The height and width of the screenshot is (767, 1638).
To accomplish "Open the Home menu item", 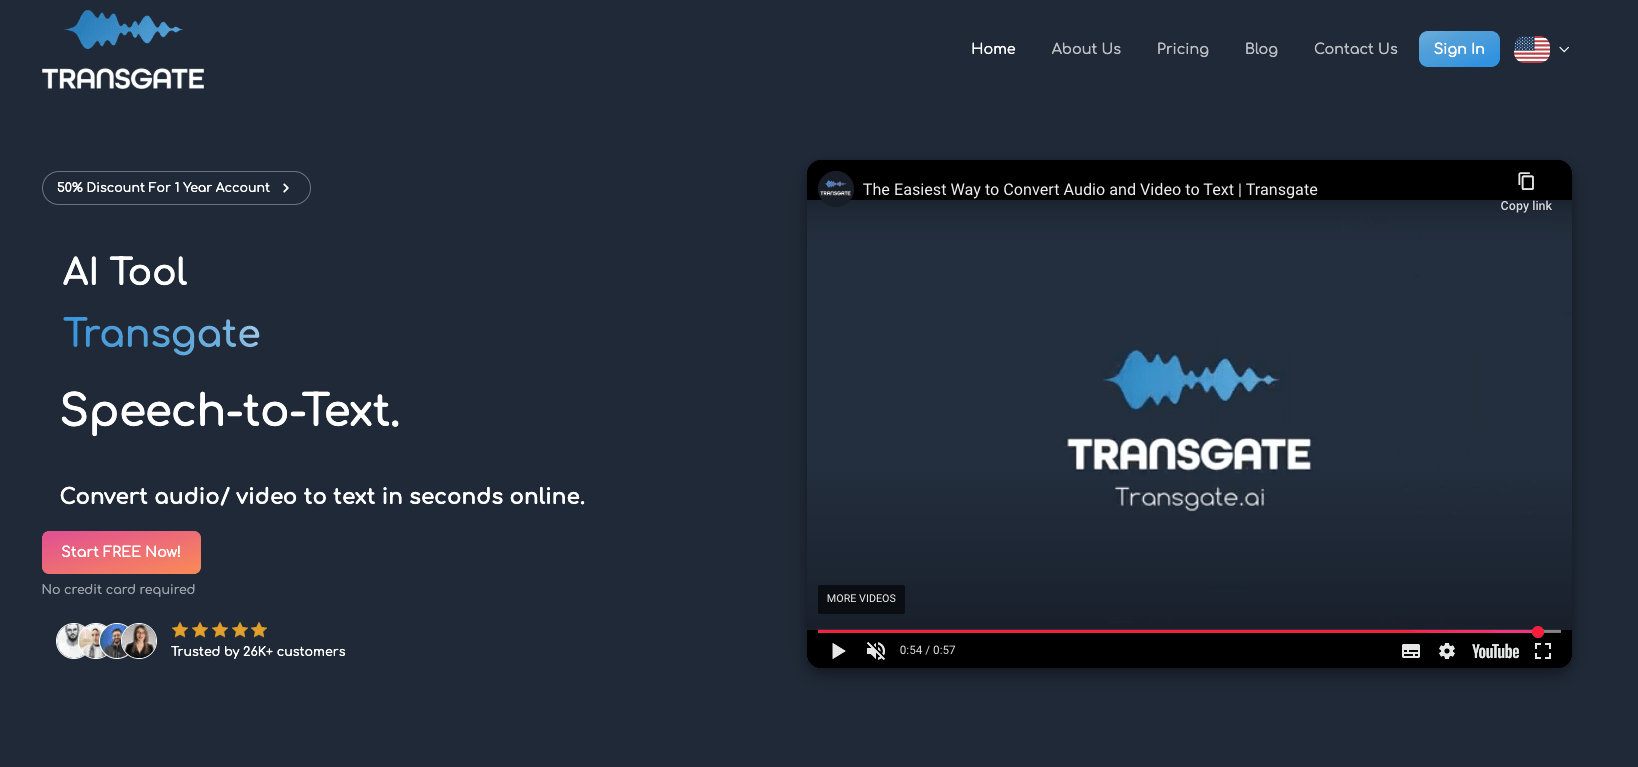I will pyautogui.click(x=993, y=48).
